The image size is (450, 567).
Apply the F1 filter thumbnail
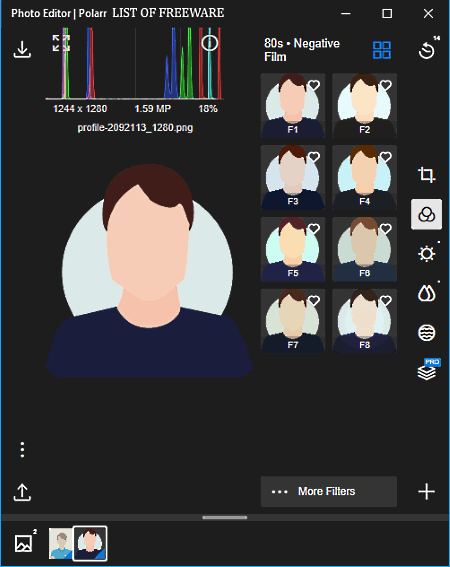coord(293,106)
